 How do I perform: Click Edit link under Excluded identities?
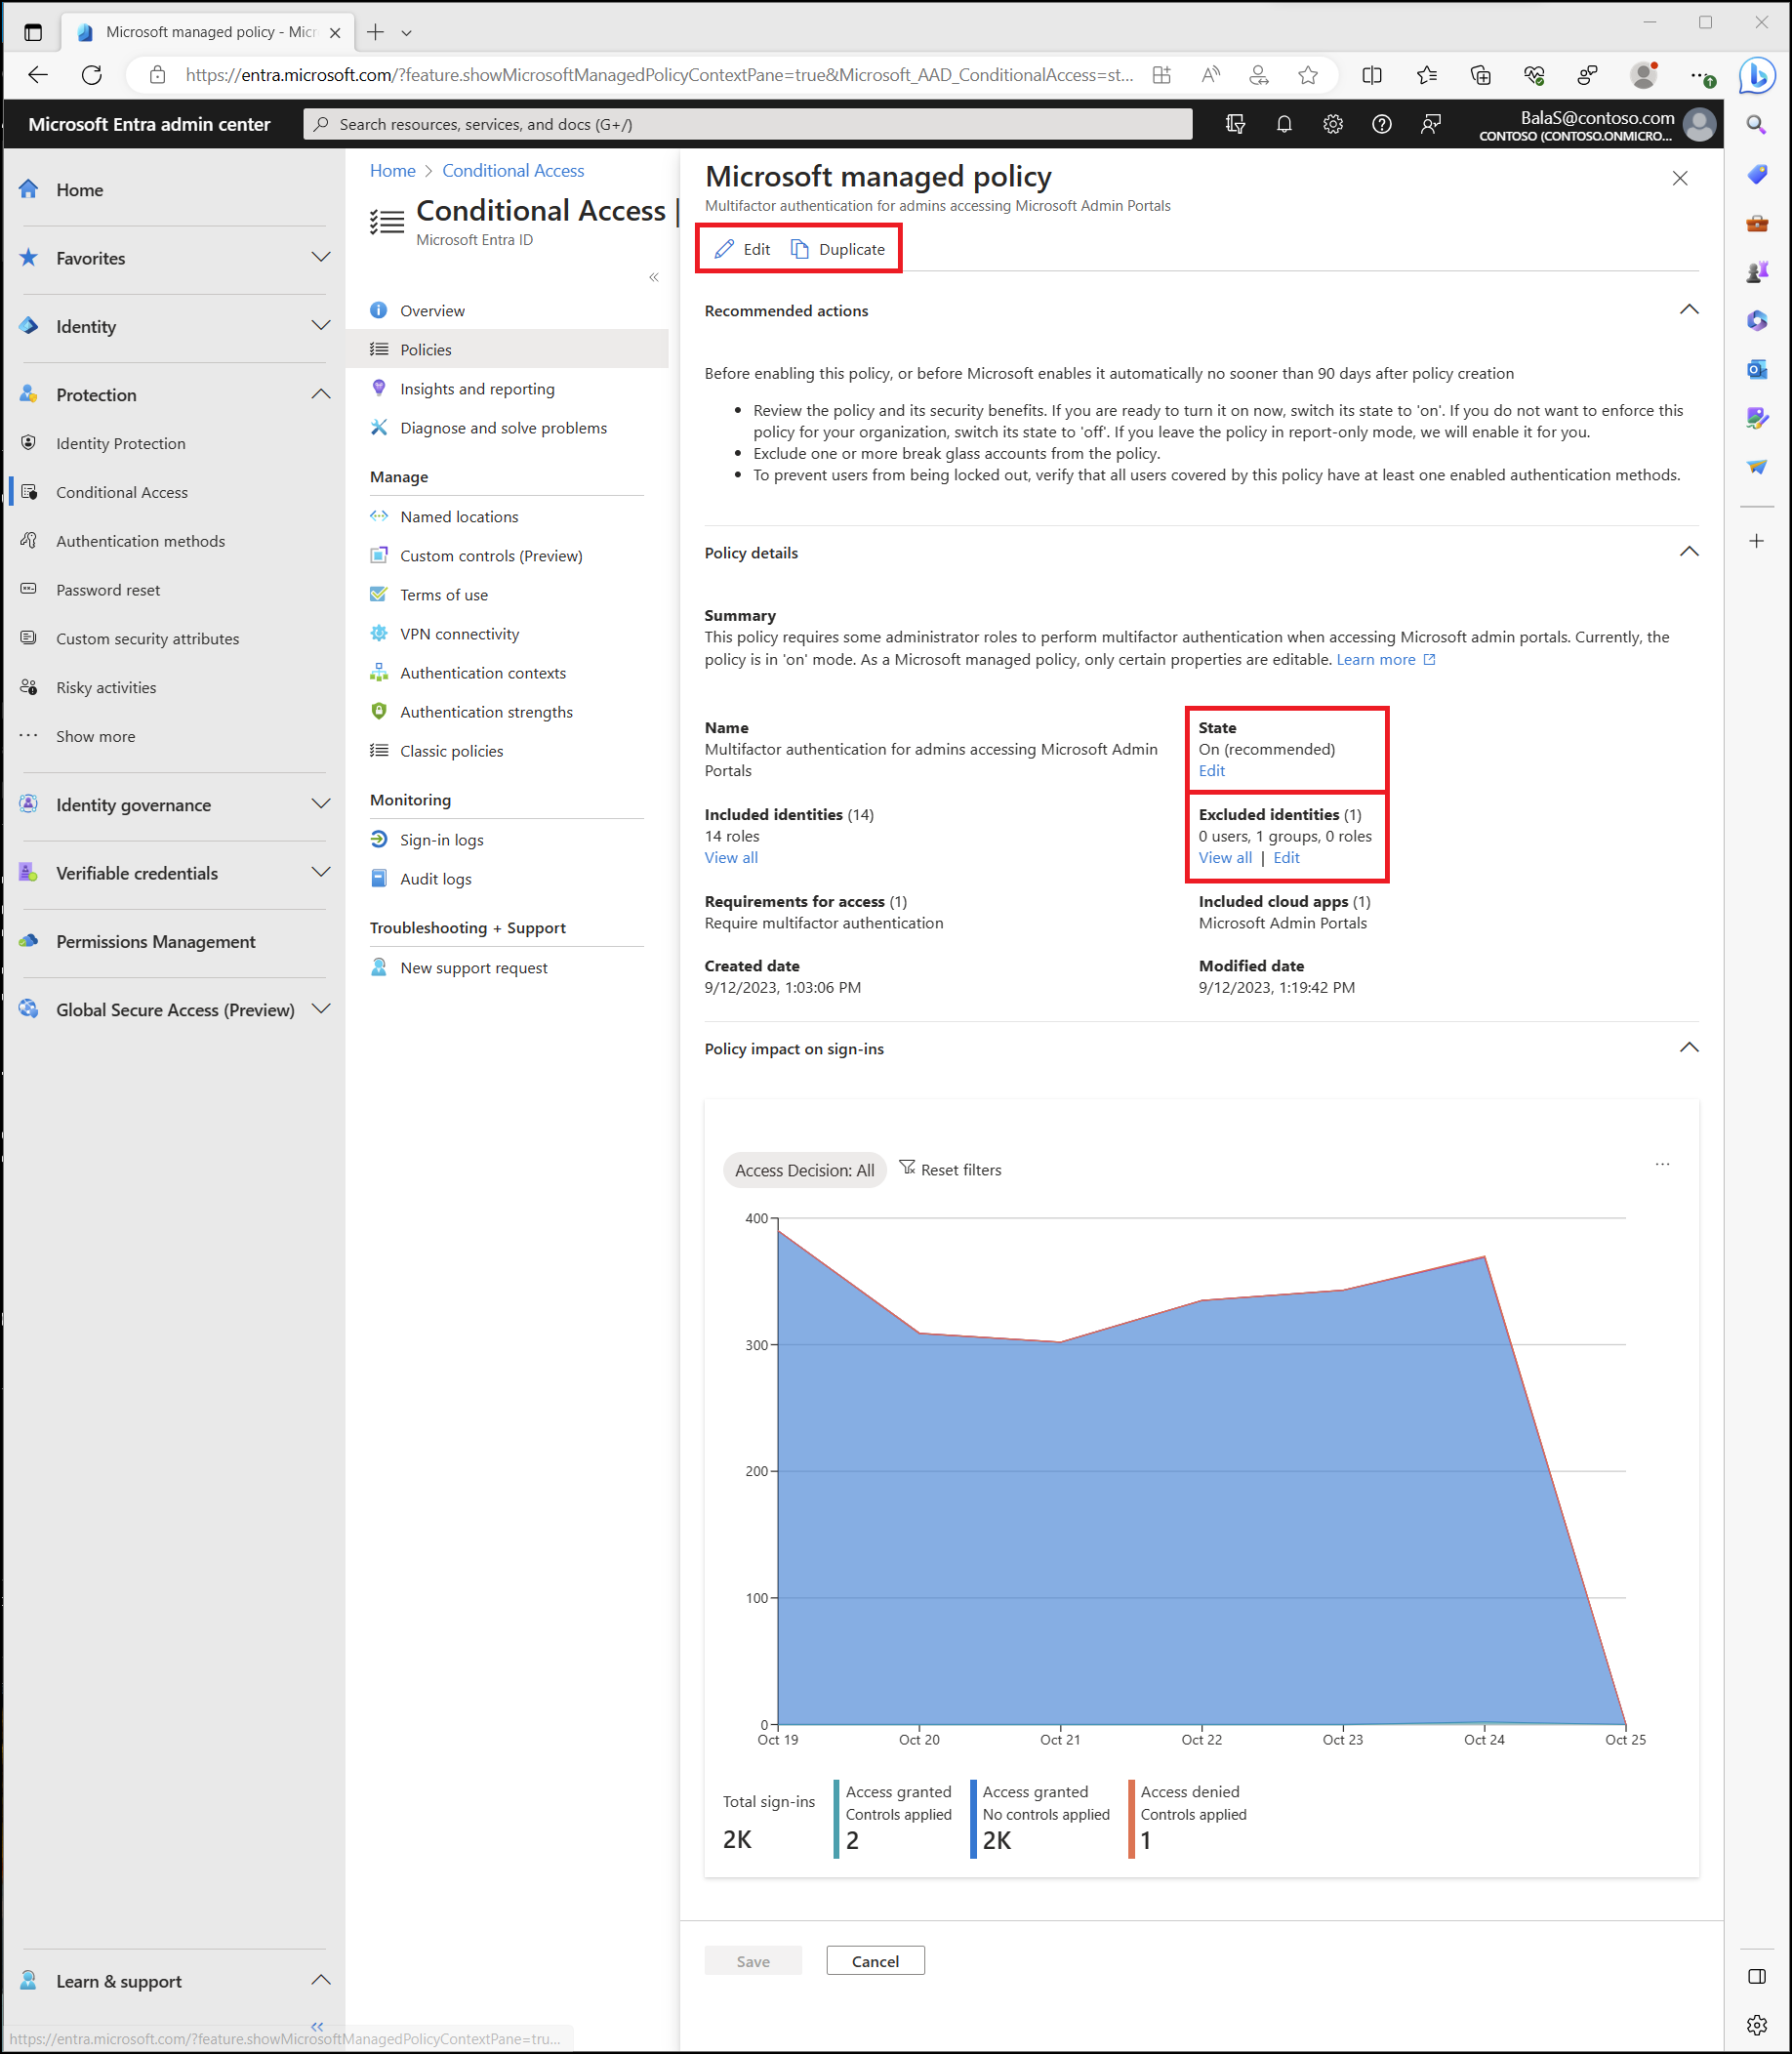point(1287,858)
